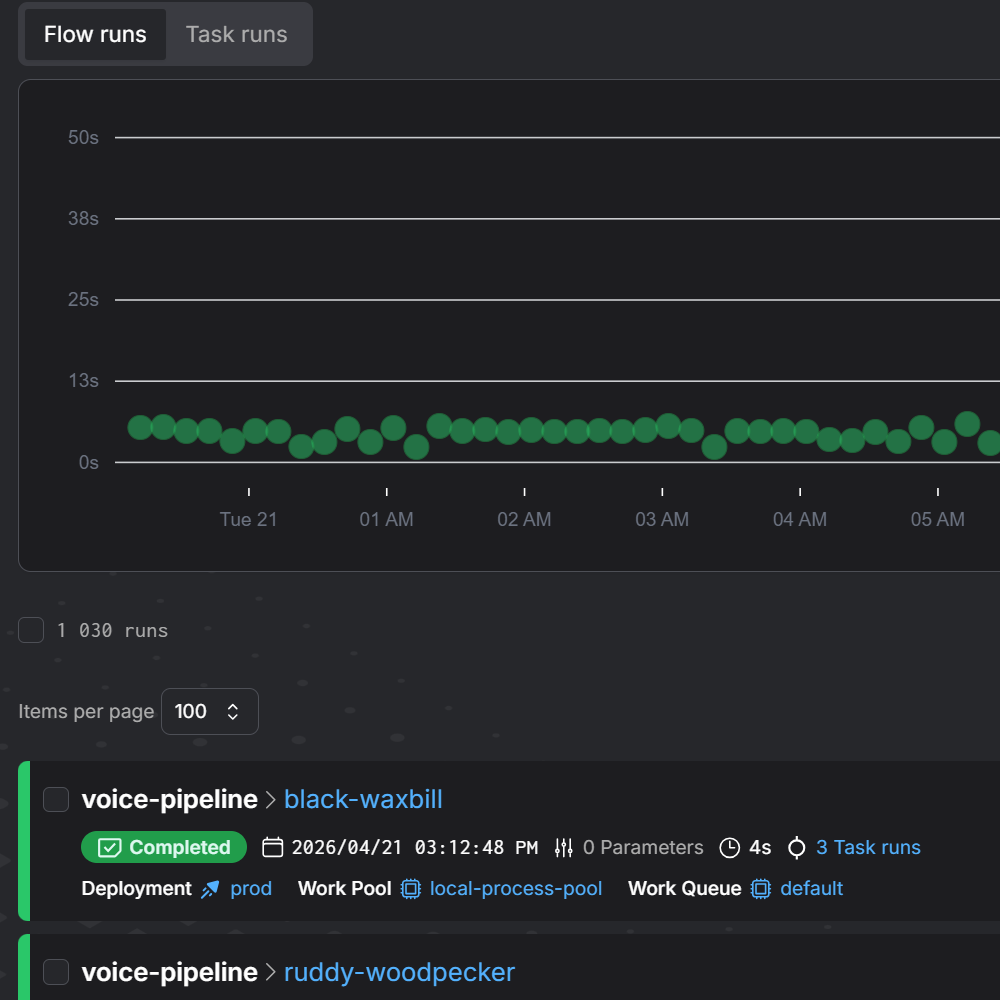Screen dimensions: 1000x1000
Task: Click the 1 030 runs count text
Action: [x=112, y=631]
